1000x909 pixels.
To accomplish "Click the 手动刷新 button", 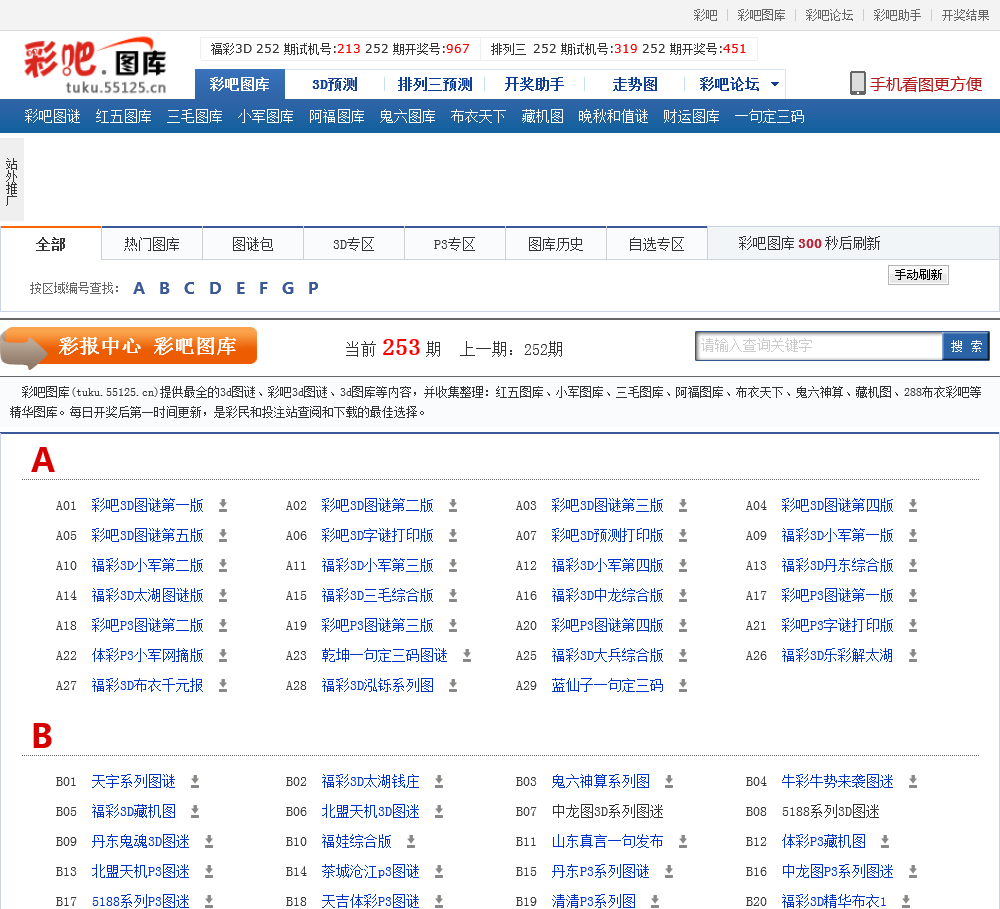I will pyautogui.click(x=918, y=275).
